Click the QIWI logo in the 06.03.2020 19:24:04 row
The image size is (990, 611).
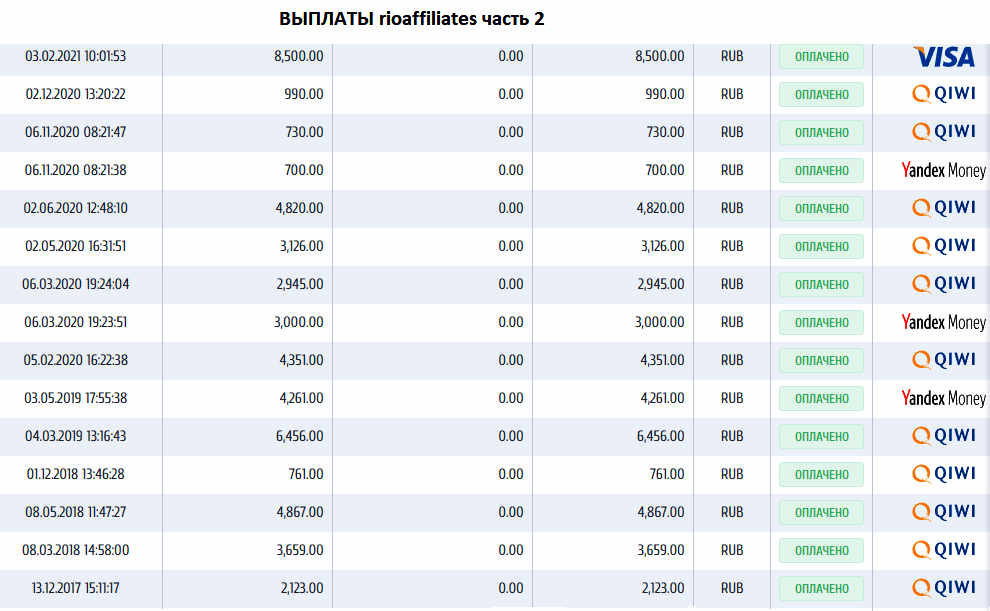[944, 283]
